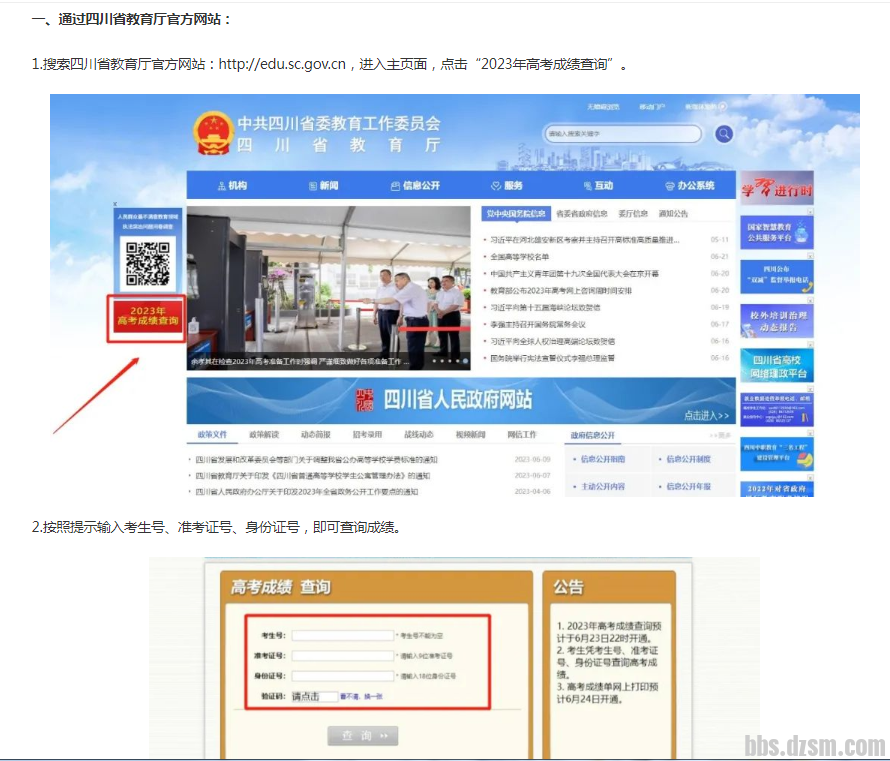Open the 服务 navigation item
The height and width of the screenshot is (761, 890).
[x=507, y=186]
